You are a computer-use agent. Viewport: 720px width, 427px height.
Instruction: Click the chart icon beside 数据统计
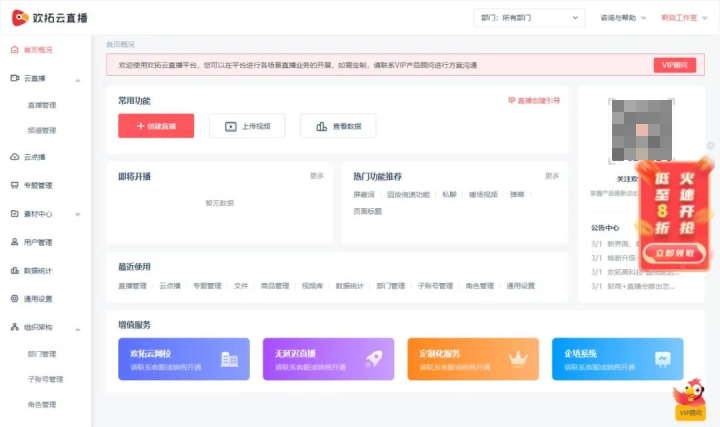(x=15, y=270)
